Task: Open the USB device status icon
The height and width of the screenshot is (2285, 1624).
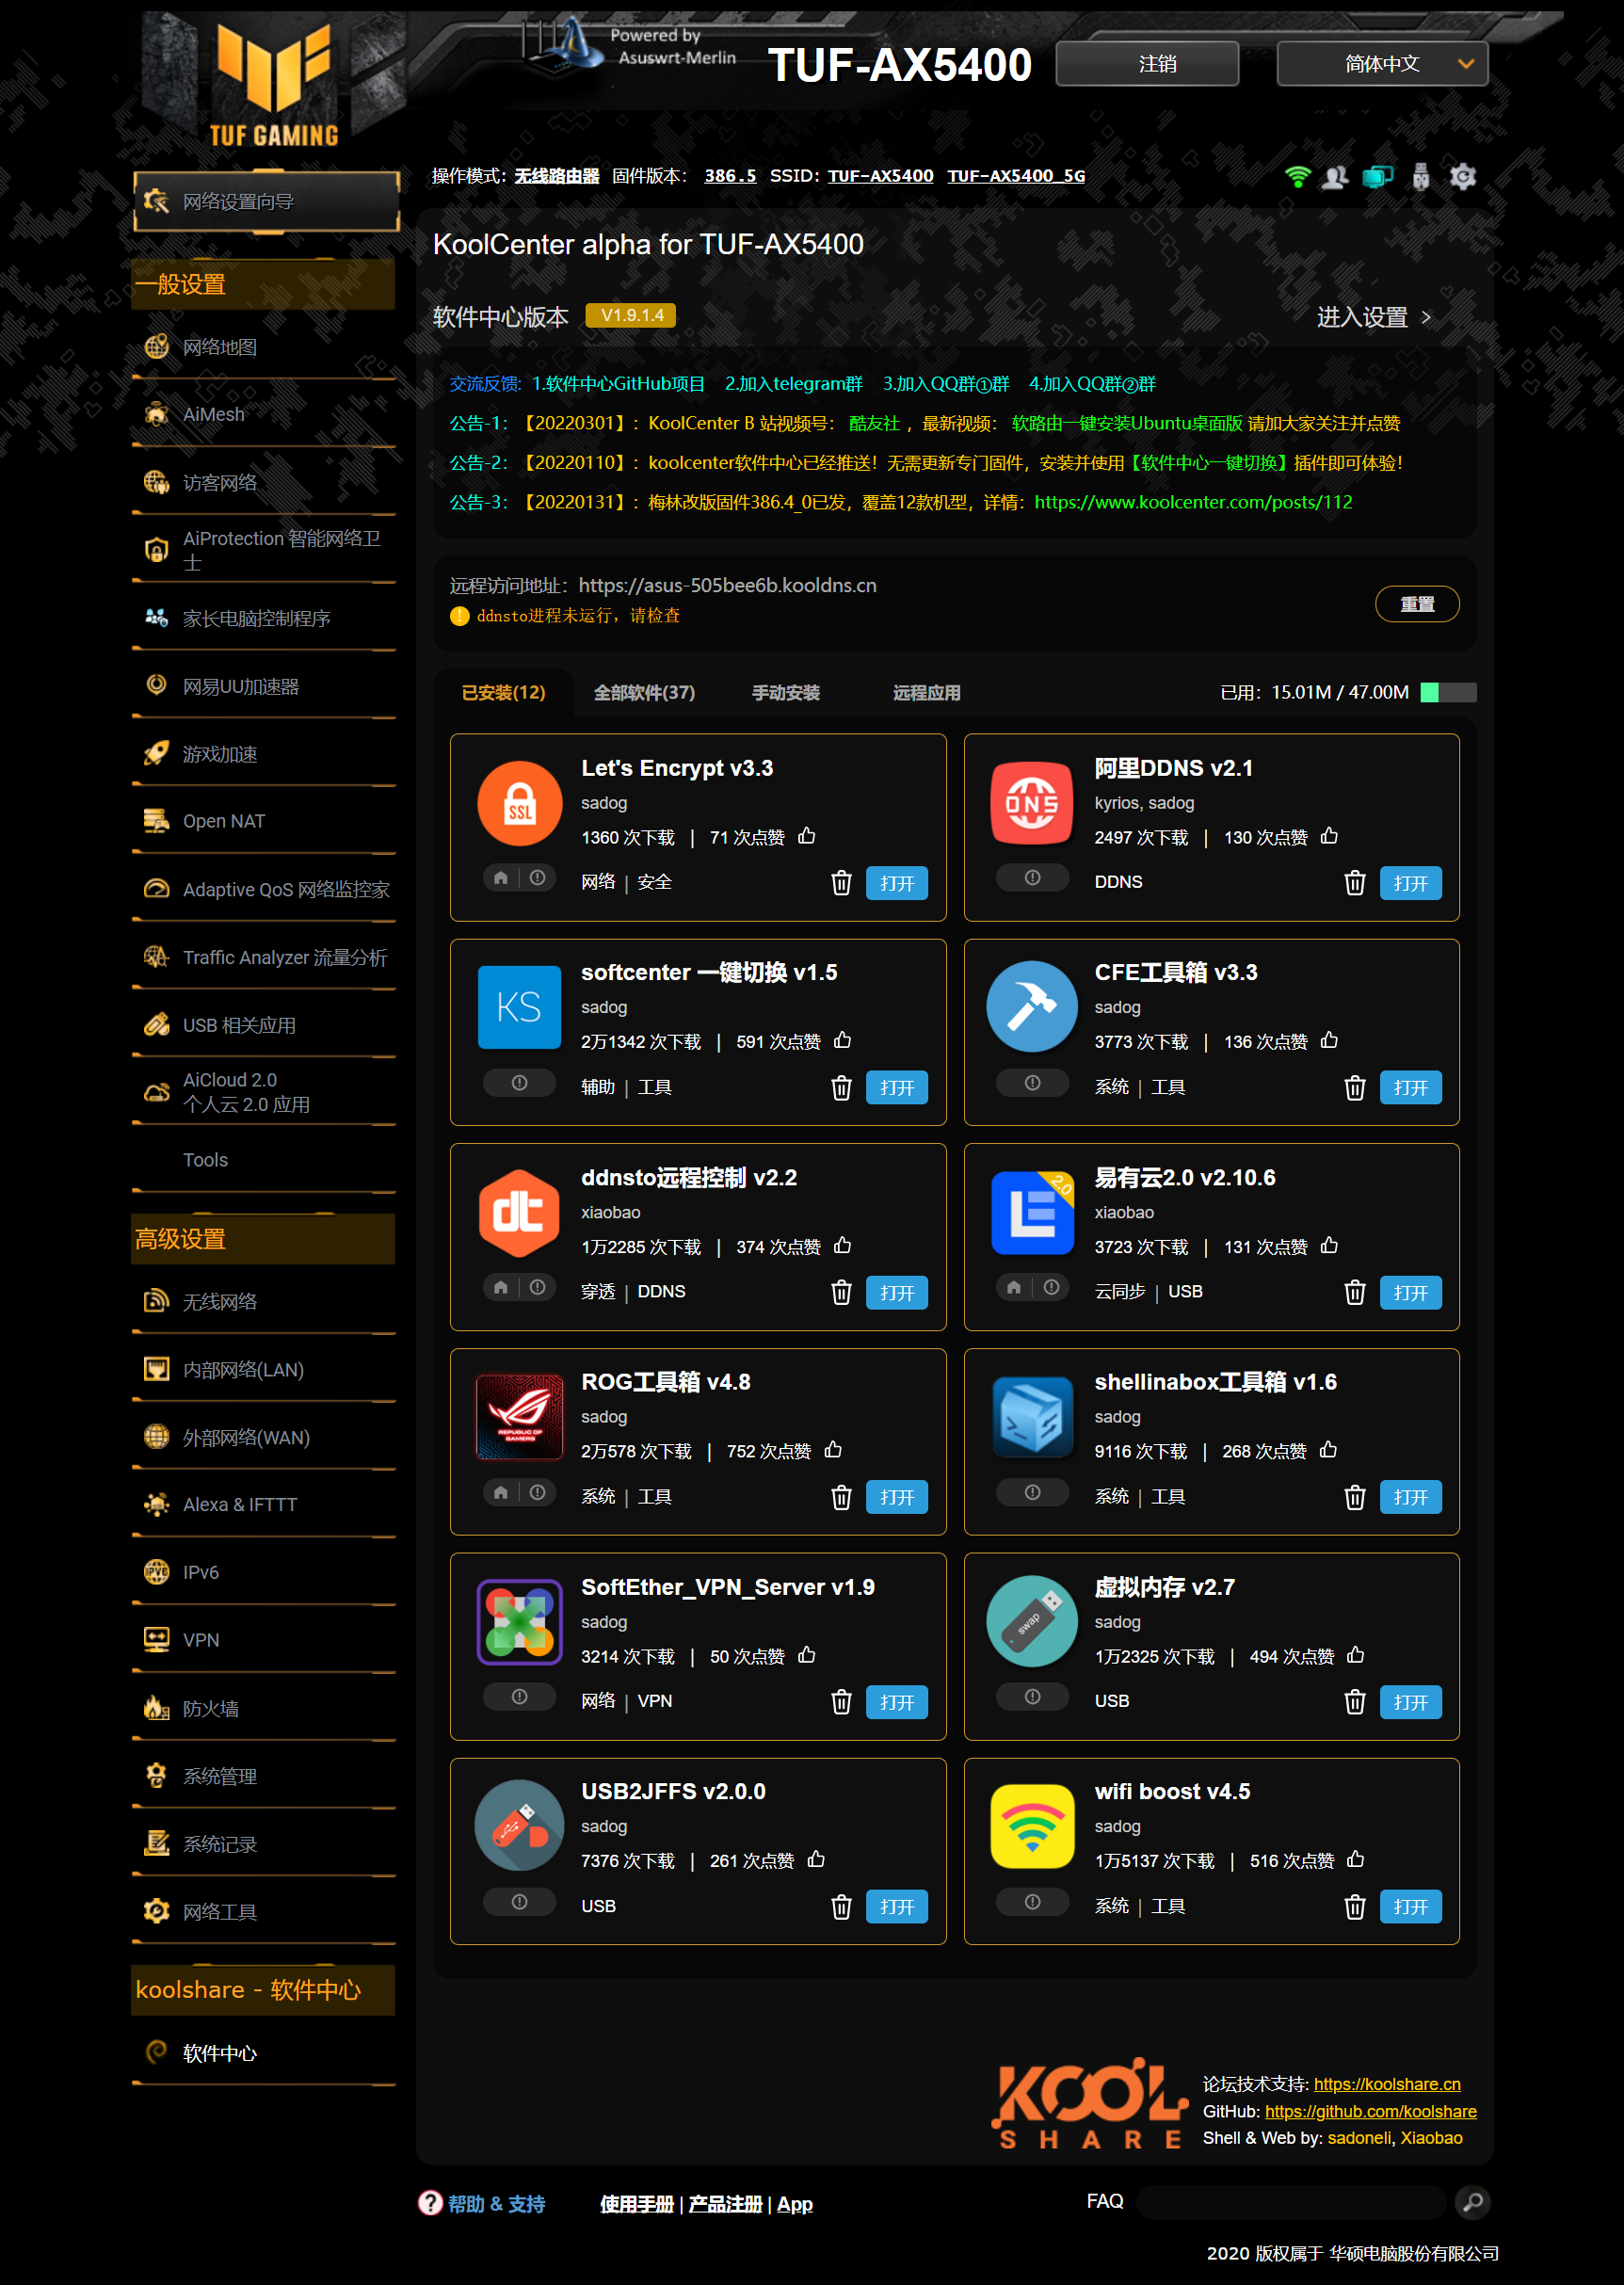Action: 1420,177
